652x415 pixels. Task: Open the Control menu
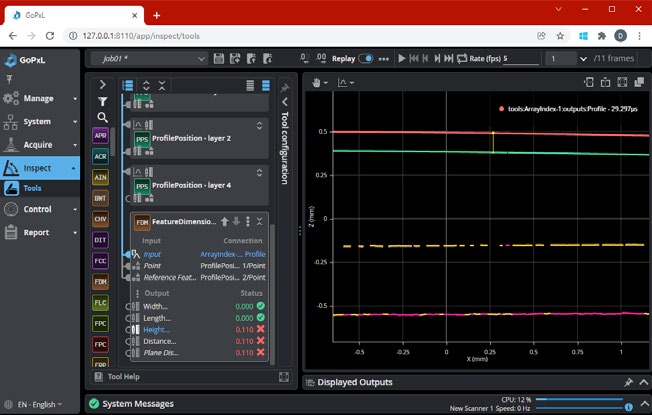pyautogui.click(x=40, y=209)
